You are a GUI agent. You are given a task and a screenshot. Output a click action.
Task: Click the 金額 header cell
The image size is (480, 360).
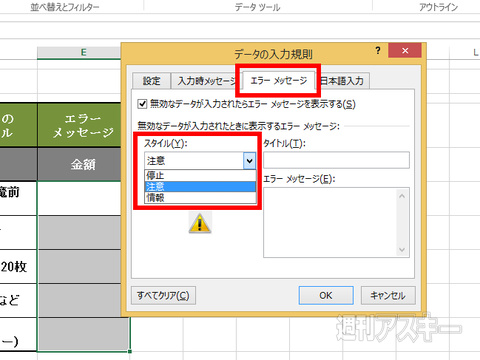click(x=79, y=164)
